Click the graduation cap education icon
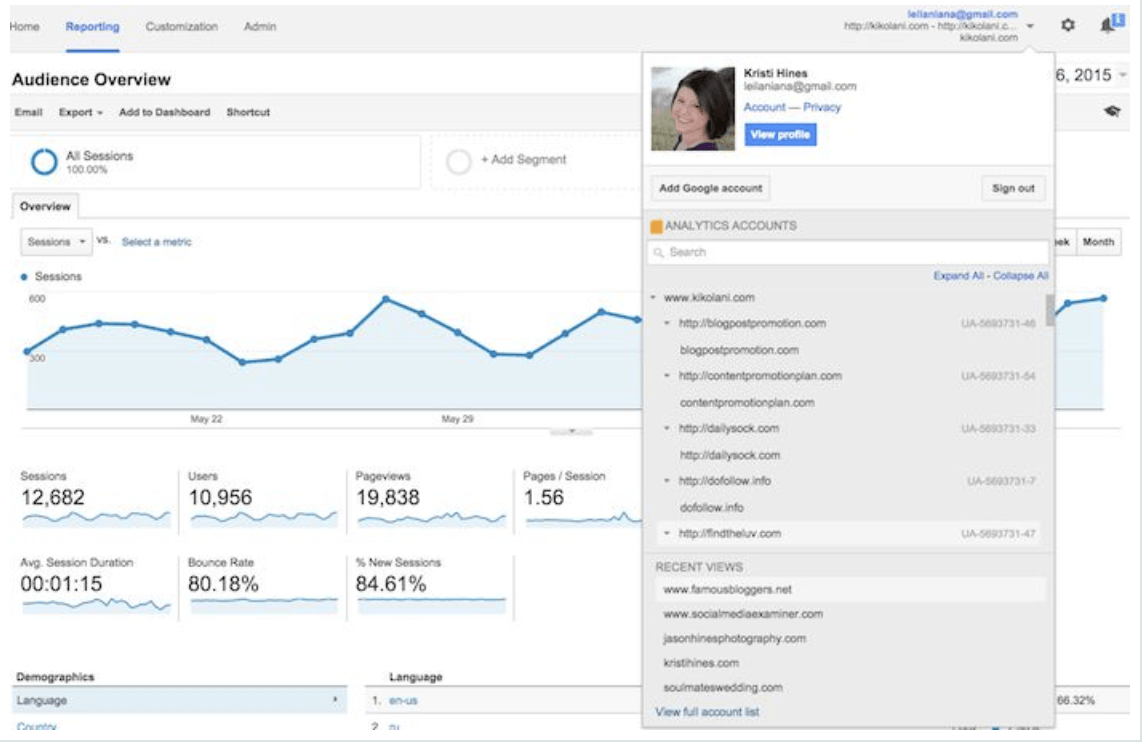Viewport: 1142px width, 744px height. (1111, 113)
